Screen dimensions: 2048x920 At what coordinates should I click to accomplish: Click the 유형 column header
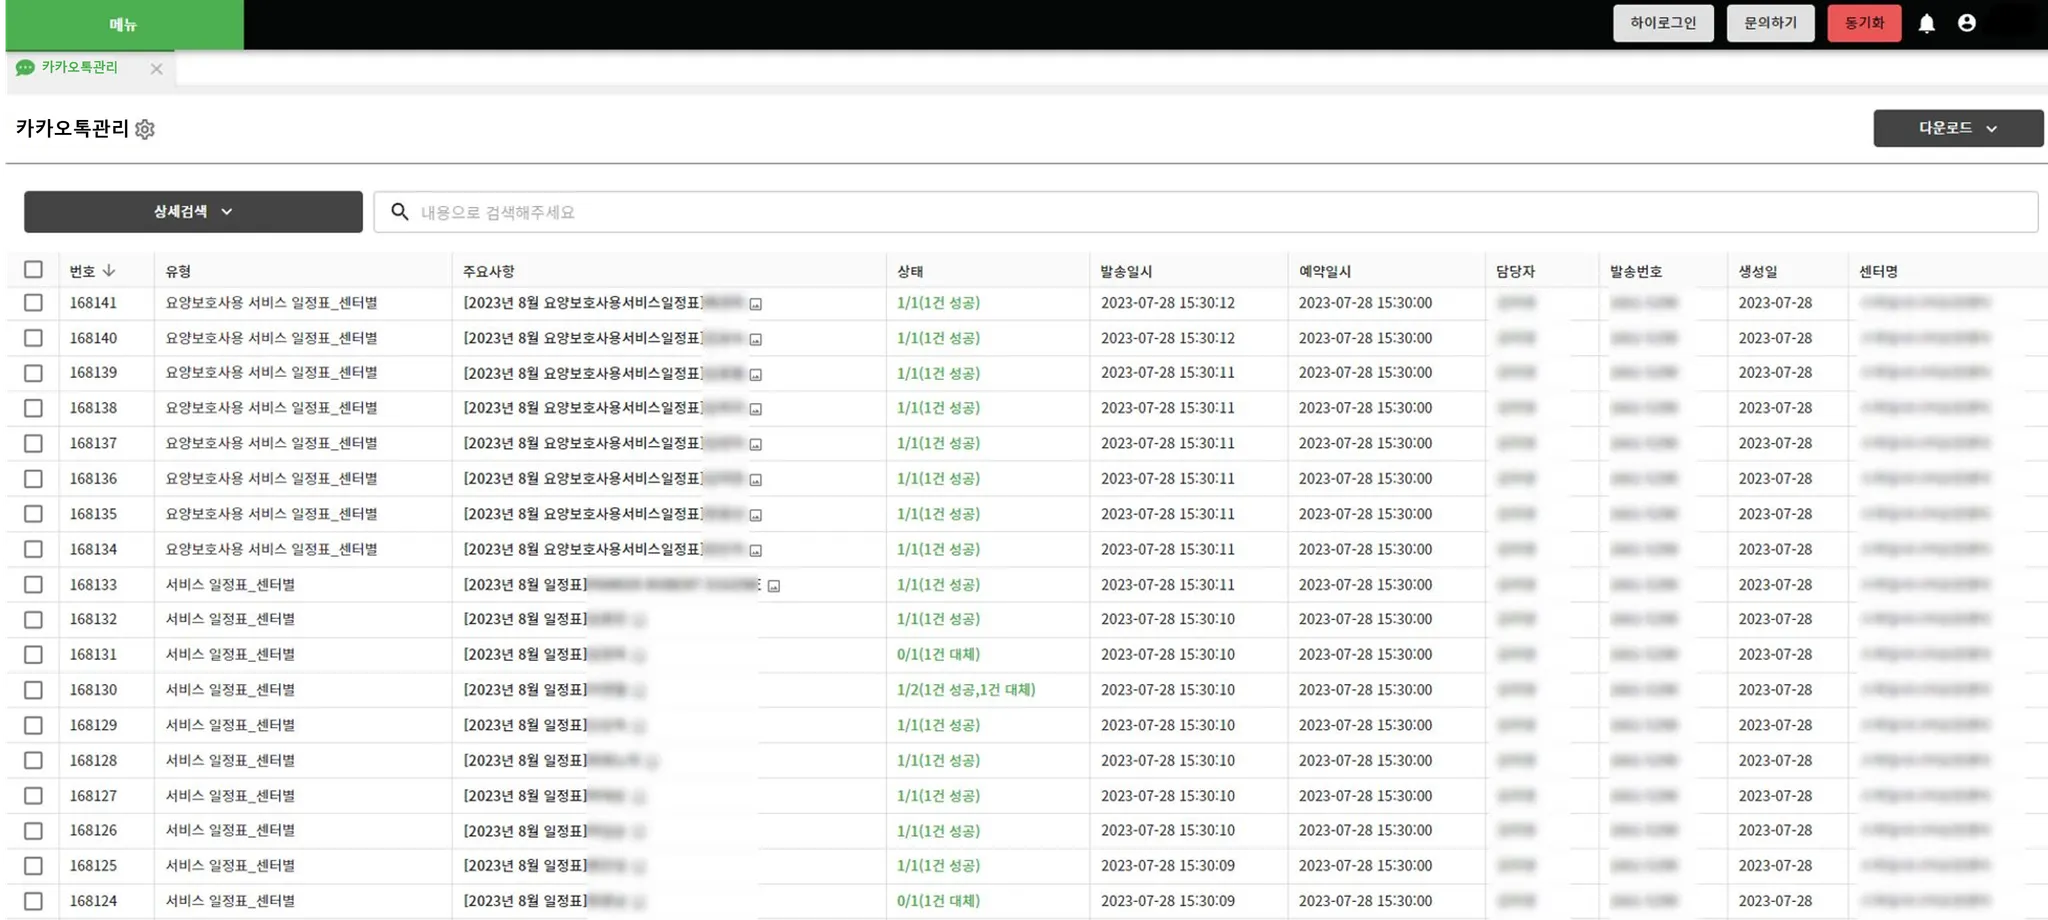(178, 271)
